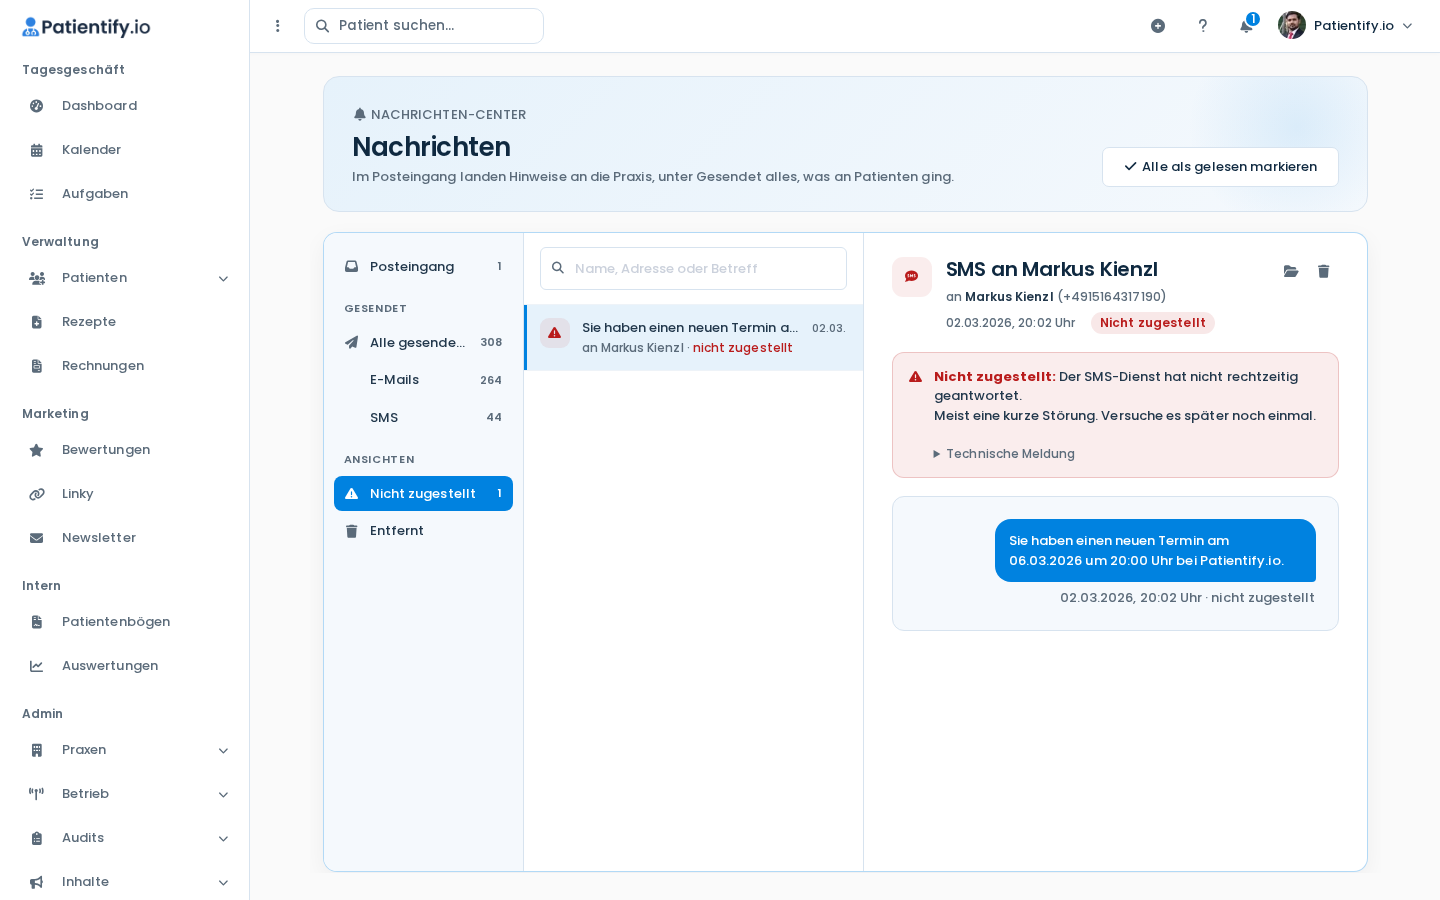This screenshot has height=900, width=1440.
Task: Open the Entfernt view
Action: tap(423, 531)
